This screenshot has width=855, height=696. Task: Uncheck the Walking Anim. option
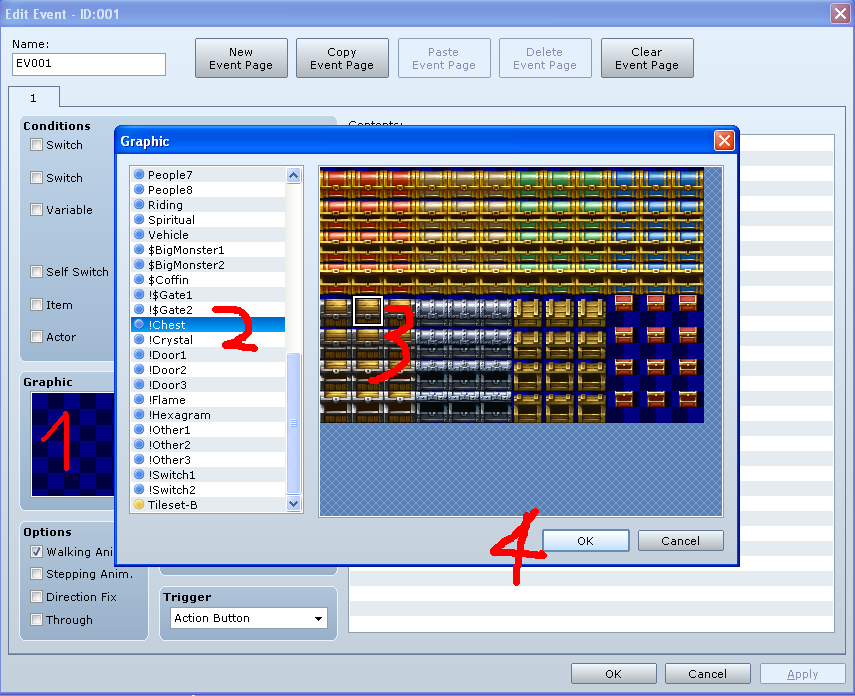tap(37, 551)
